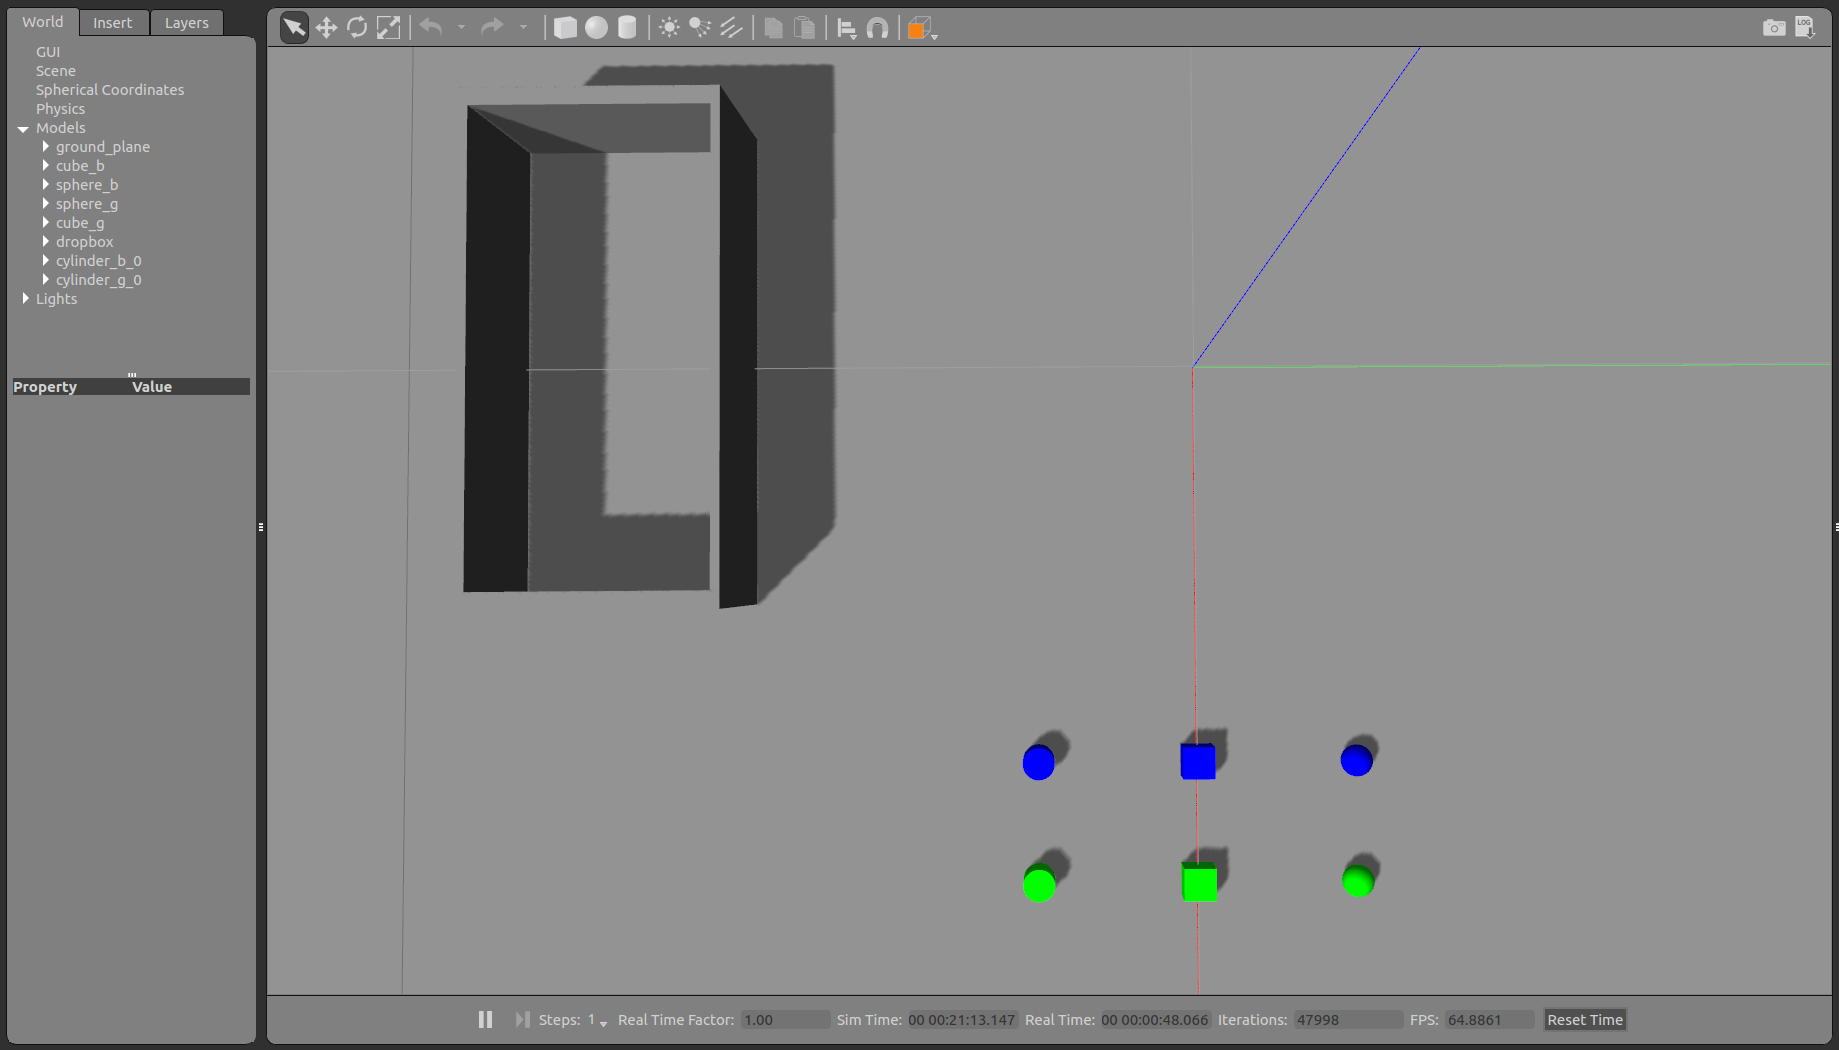Select the ground_plane model name

103,147
